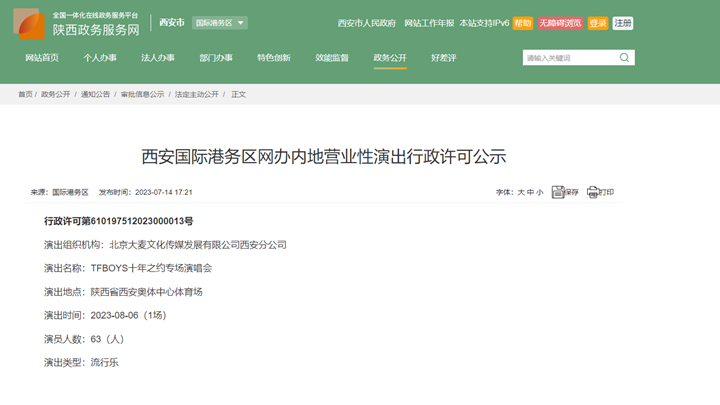Set font size to 小
This screenshot has width=720, height=405.
(x=540, y=192)
